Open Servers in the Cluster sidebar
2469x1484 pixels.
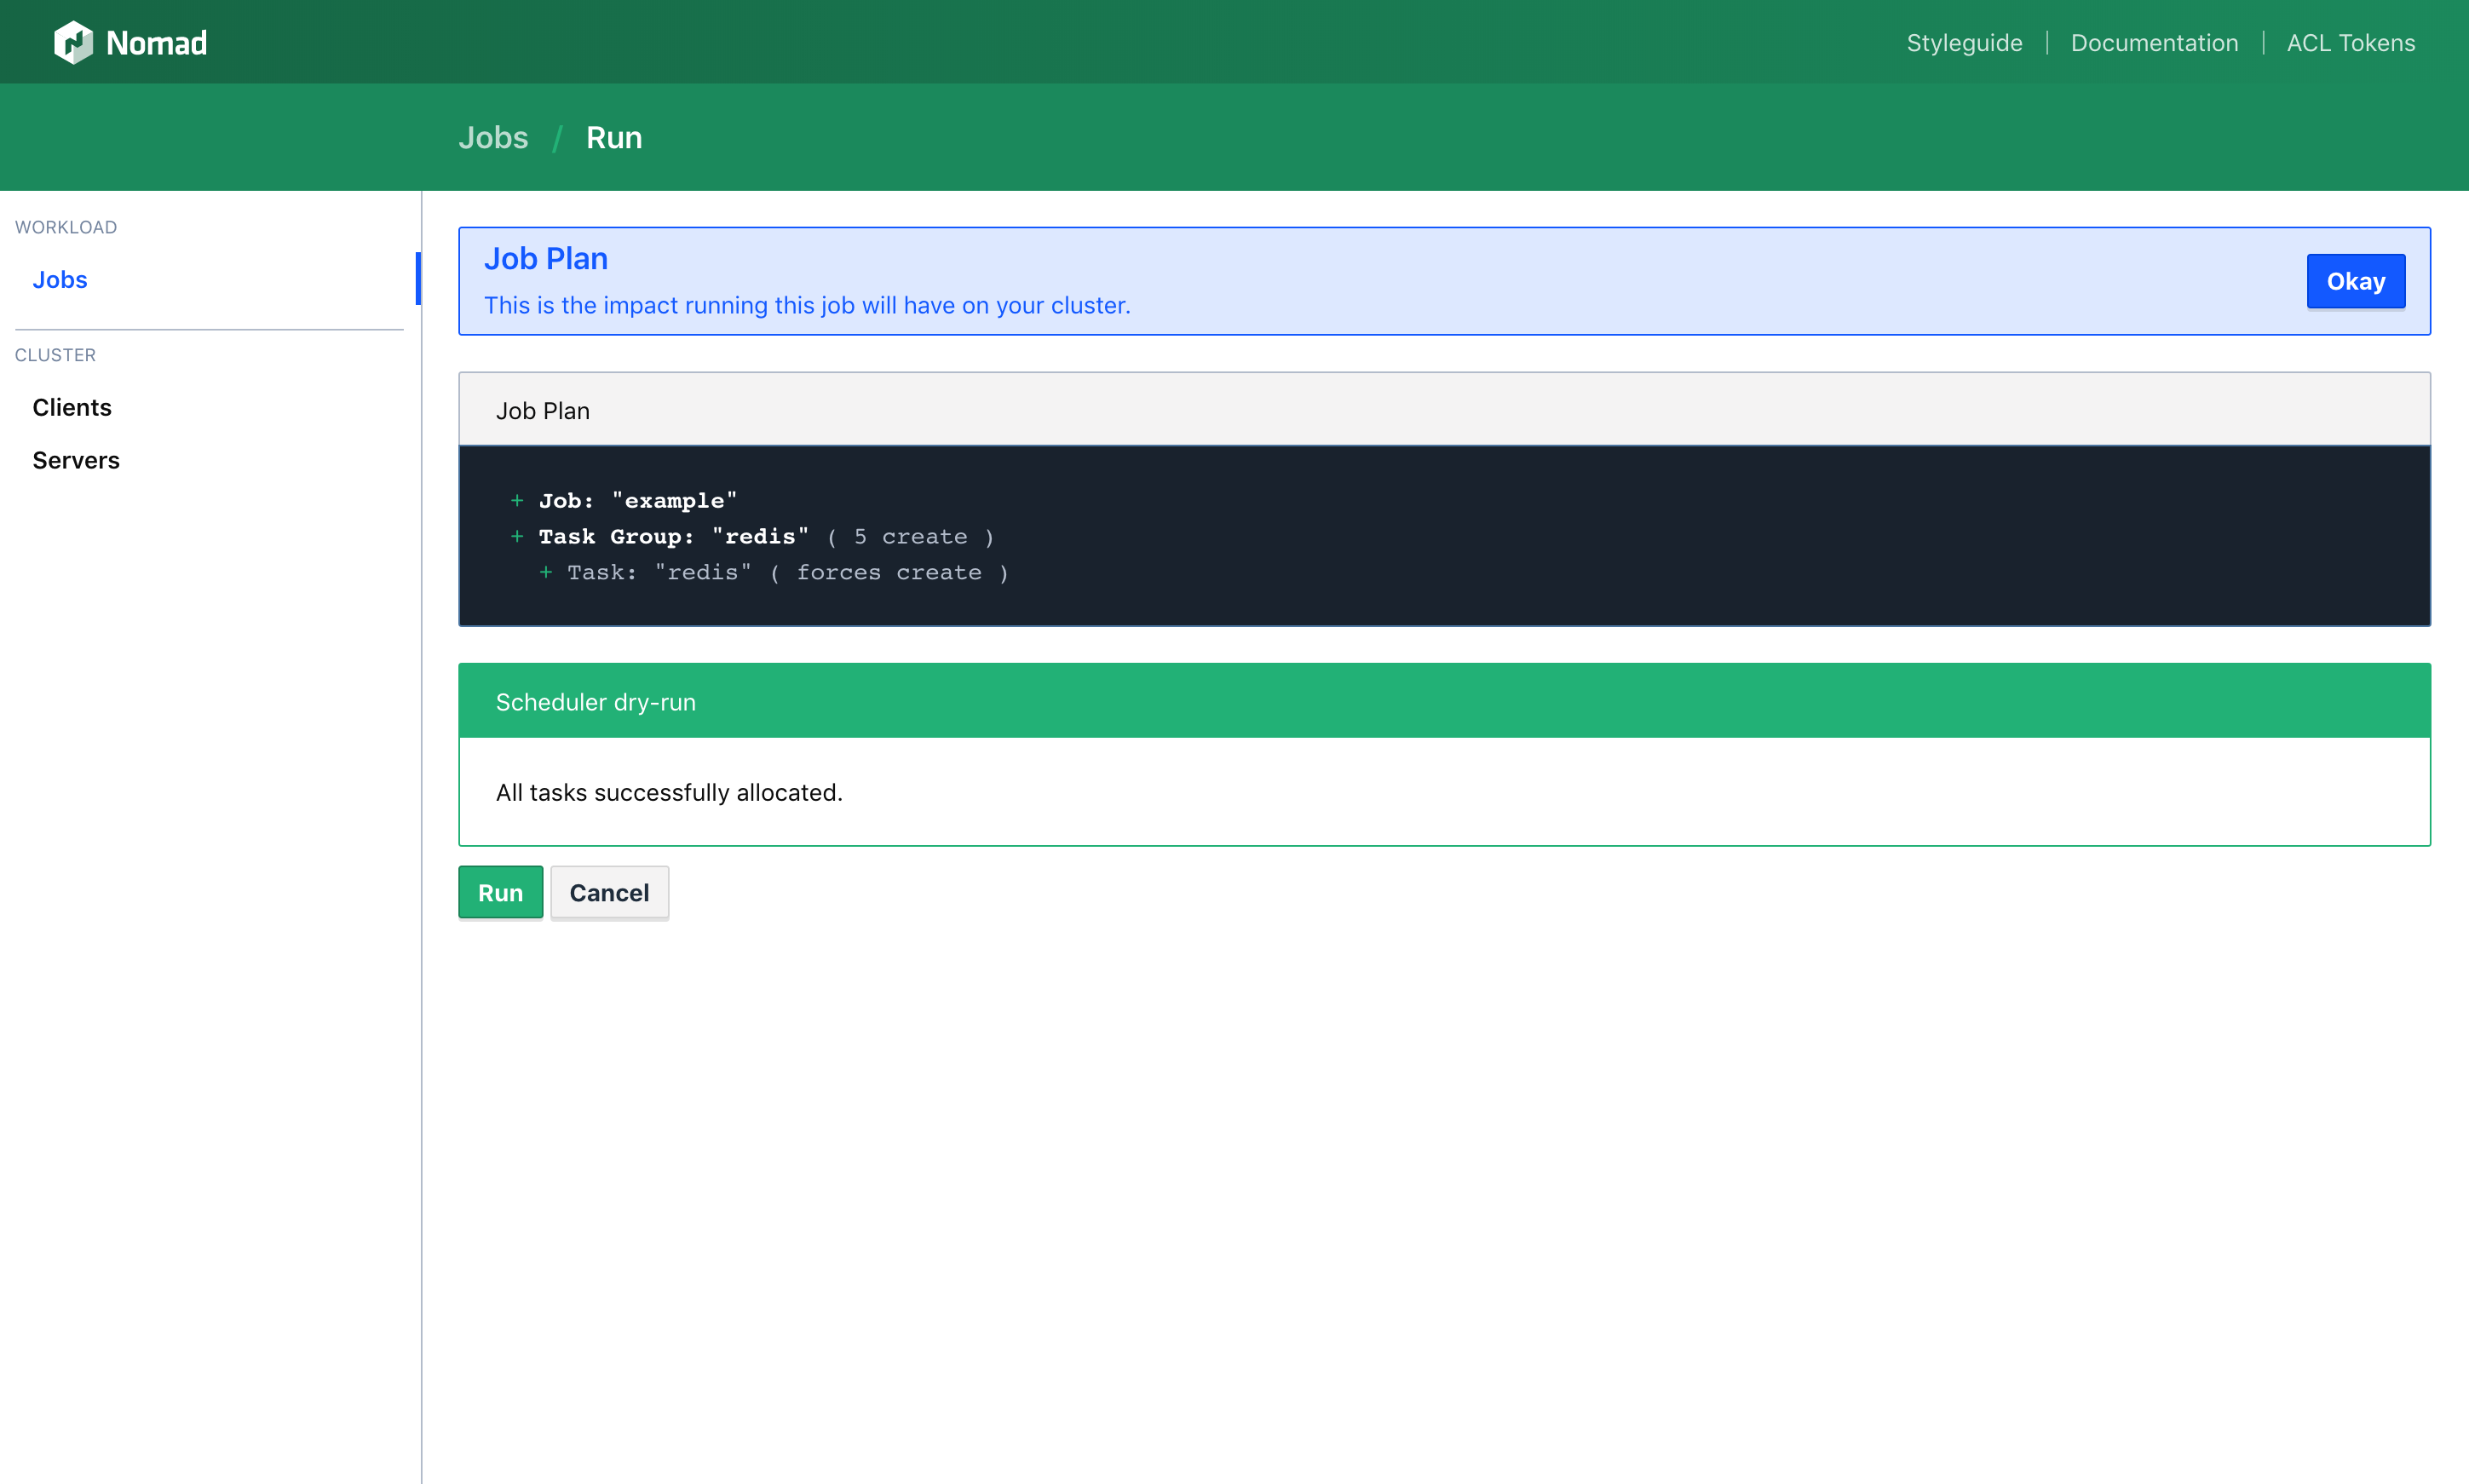pyautogui.click(x=76, y=460)
